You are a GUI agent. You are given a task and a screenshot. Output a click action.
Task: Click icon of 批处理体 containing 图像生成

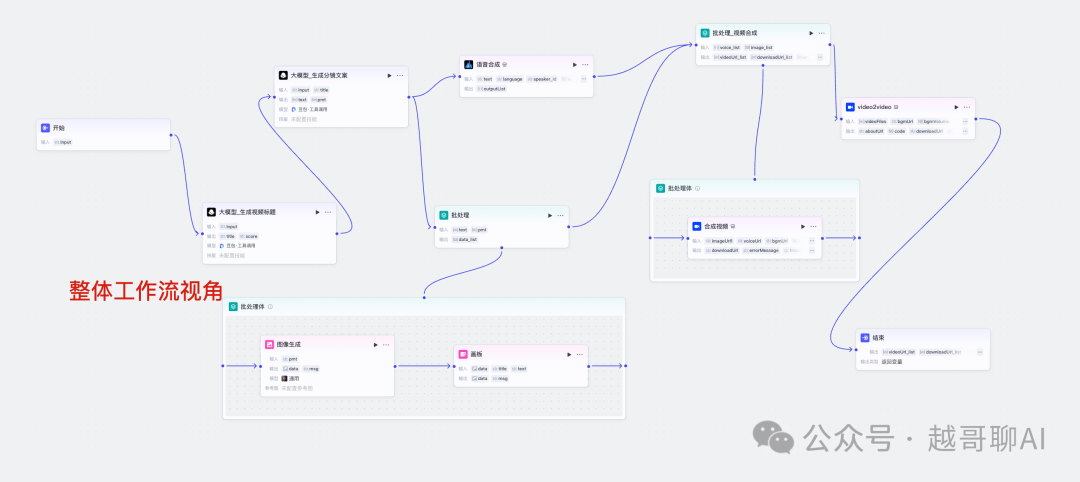tap(233, 306)
